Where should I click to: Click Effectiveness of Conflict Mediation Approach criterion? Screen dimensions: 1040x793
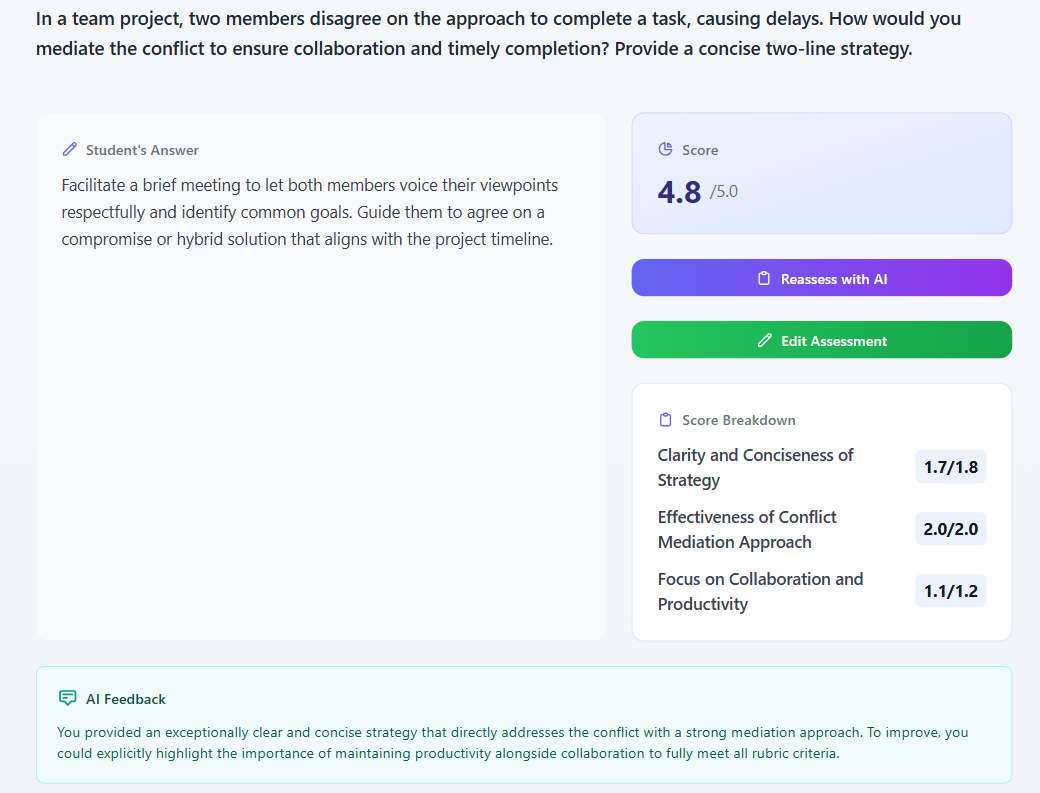pos(747,529)
